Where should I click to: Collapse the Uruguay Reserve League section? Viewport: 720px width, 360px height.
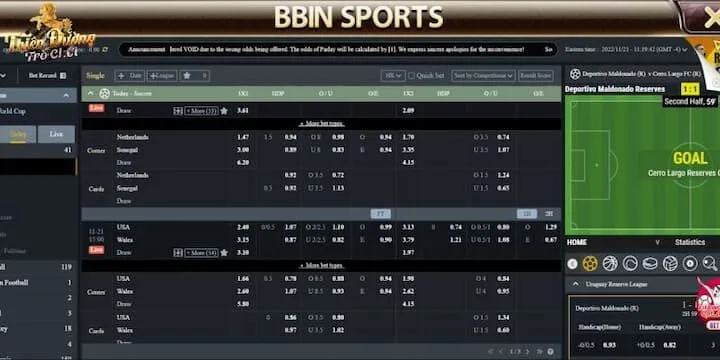[x=575, y=284]
